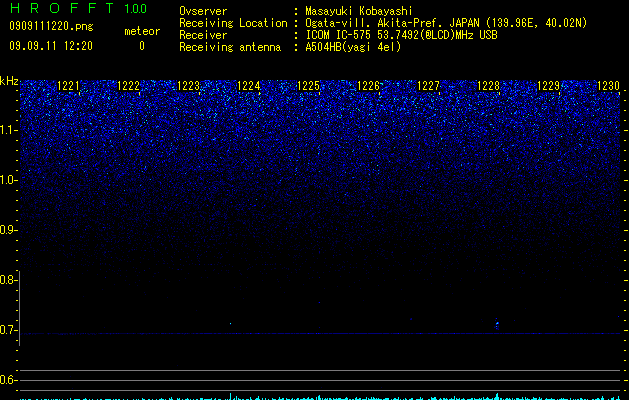Click the observer name Masayuki Kobayashi
The image size is (629, 400).
(x=359, y=11)
